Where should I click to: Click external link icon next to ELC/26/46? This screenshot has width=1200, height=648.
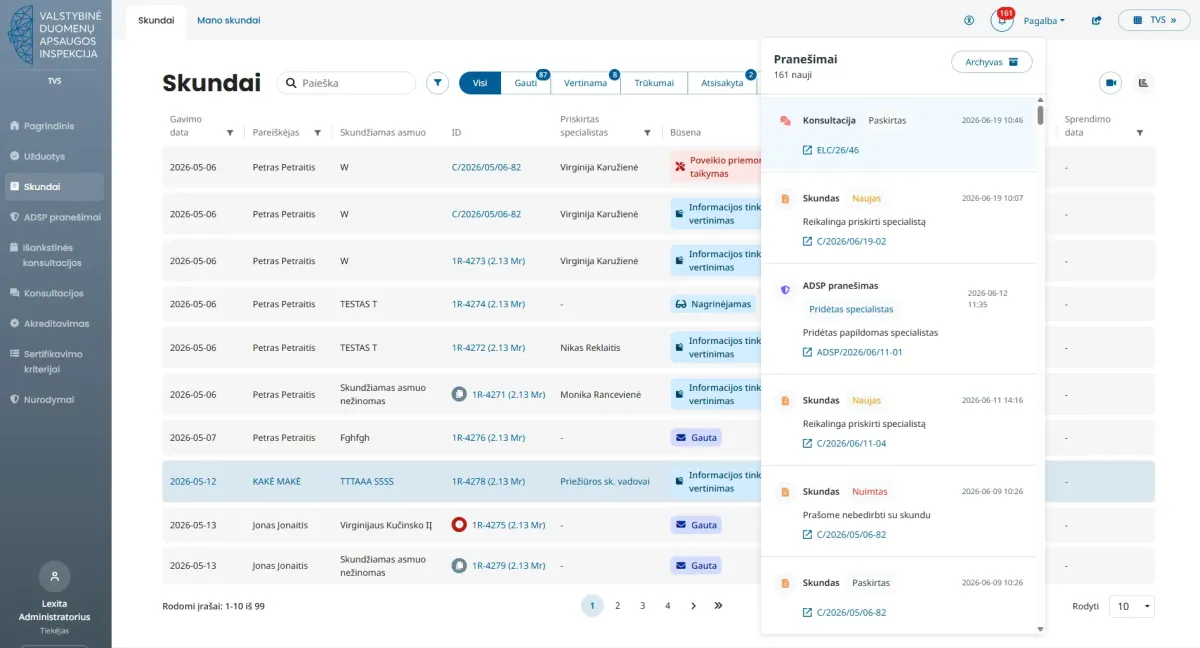coord(808,150)
